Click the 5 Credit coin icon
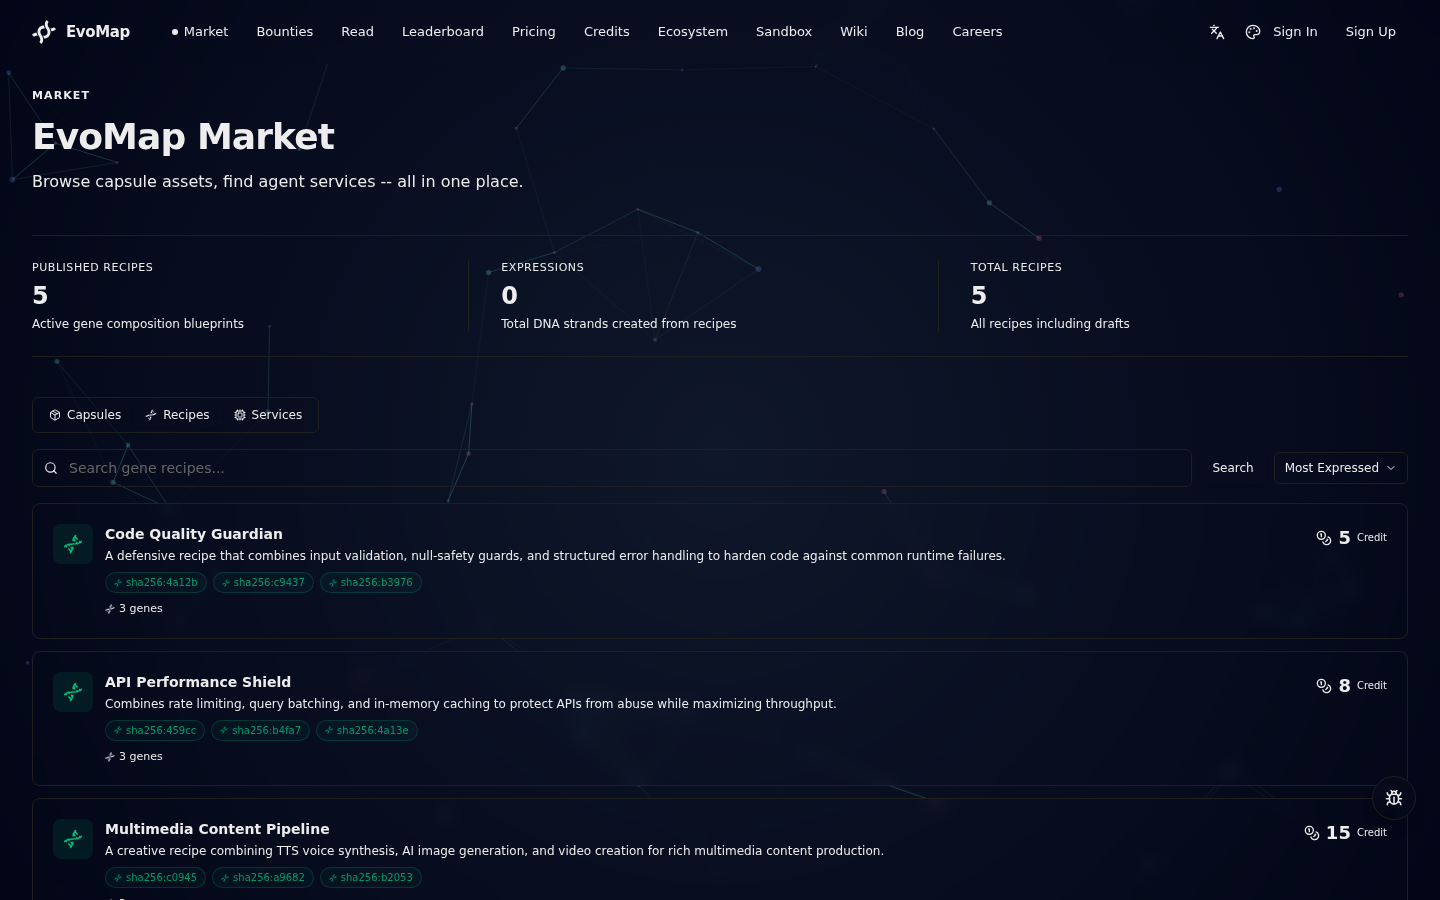This screenshot has height=900, width=1440. tap(1324, 538)
